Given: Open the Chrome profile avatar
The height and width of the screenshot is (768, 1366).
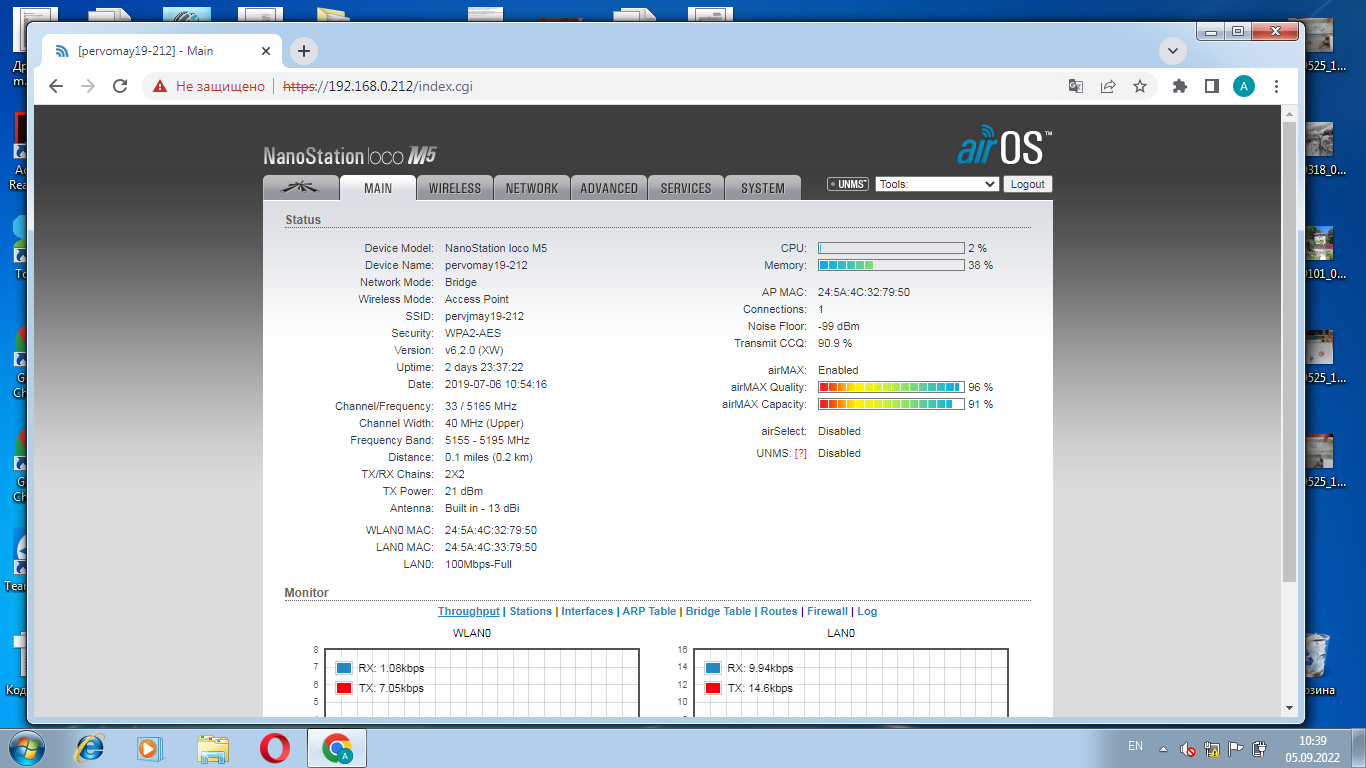Looking at the screenshot, I should 1244,86.
